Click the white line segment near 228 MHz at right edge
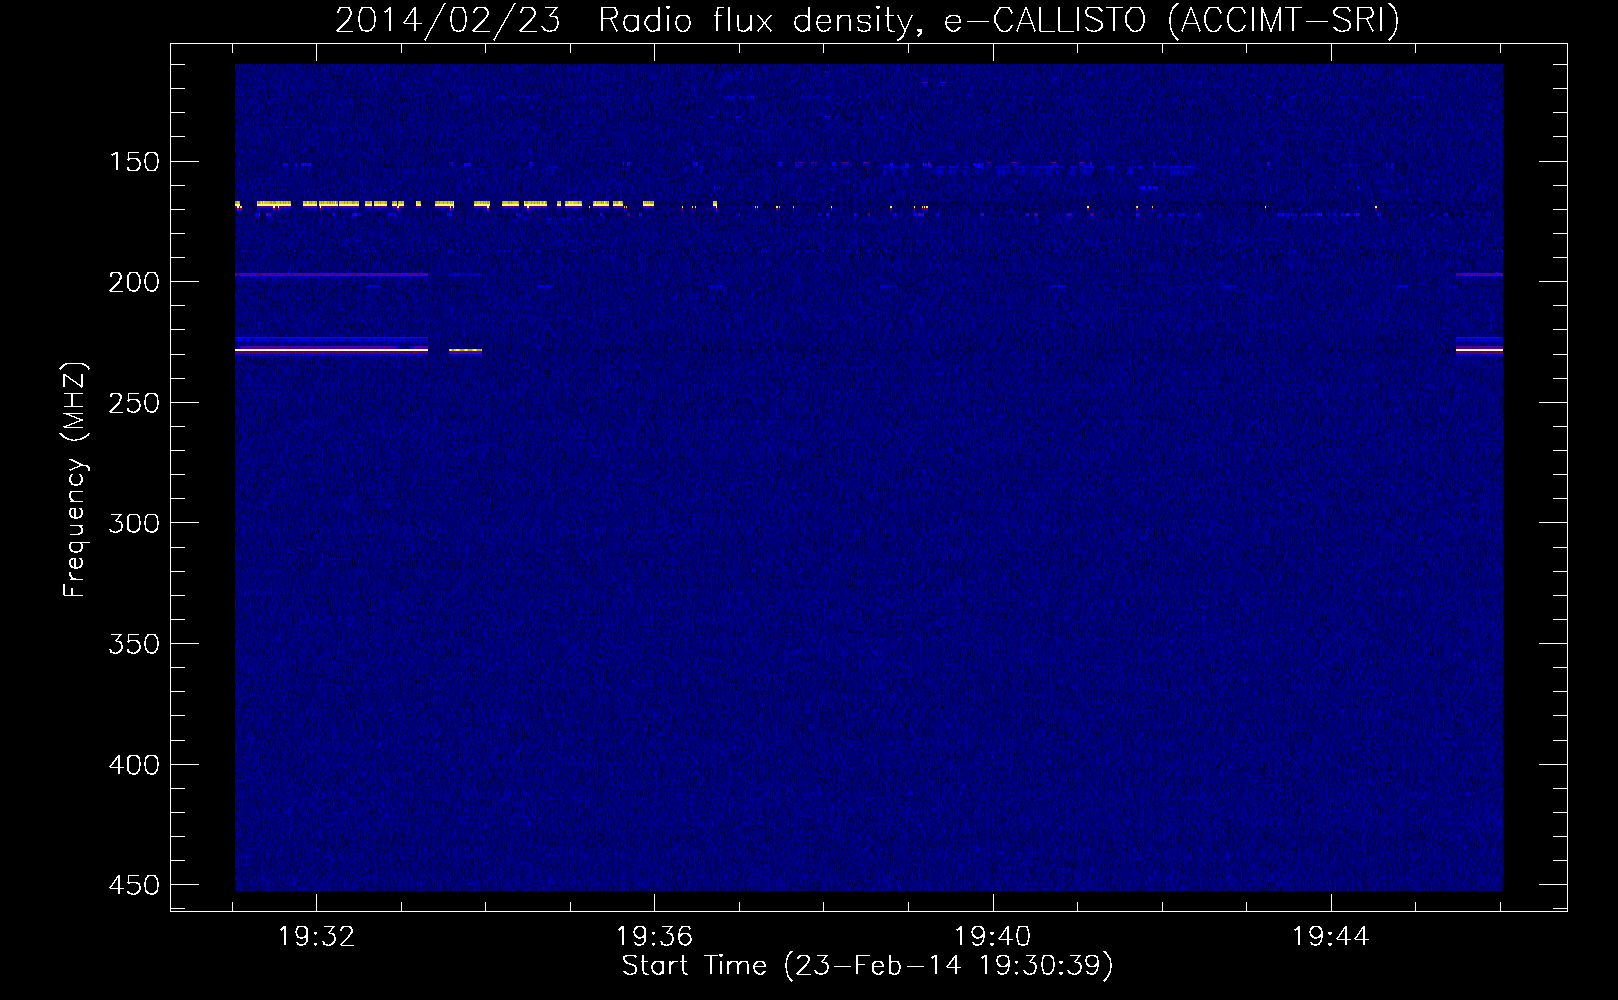The width and height of the screenshot is (1618, 1000). [1479, 350]
